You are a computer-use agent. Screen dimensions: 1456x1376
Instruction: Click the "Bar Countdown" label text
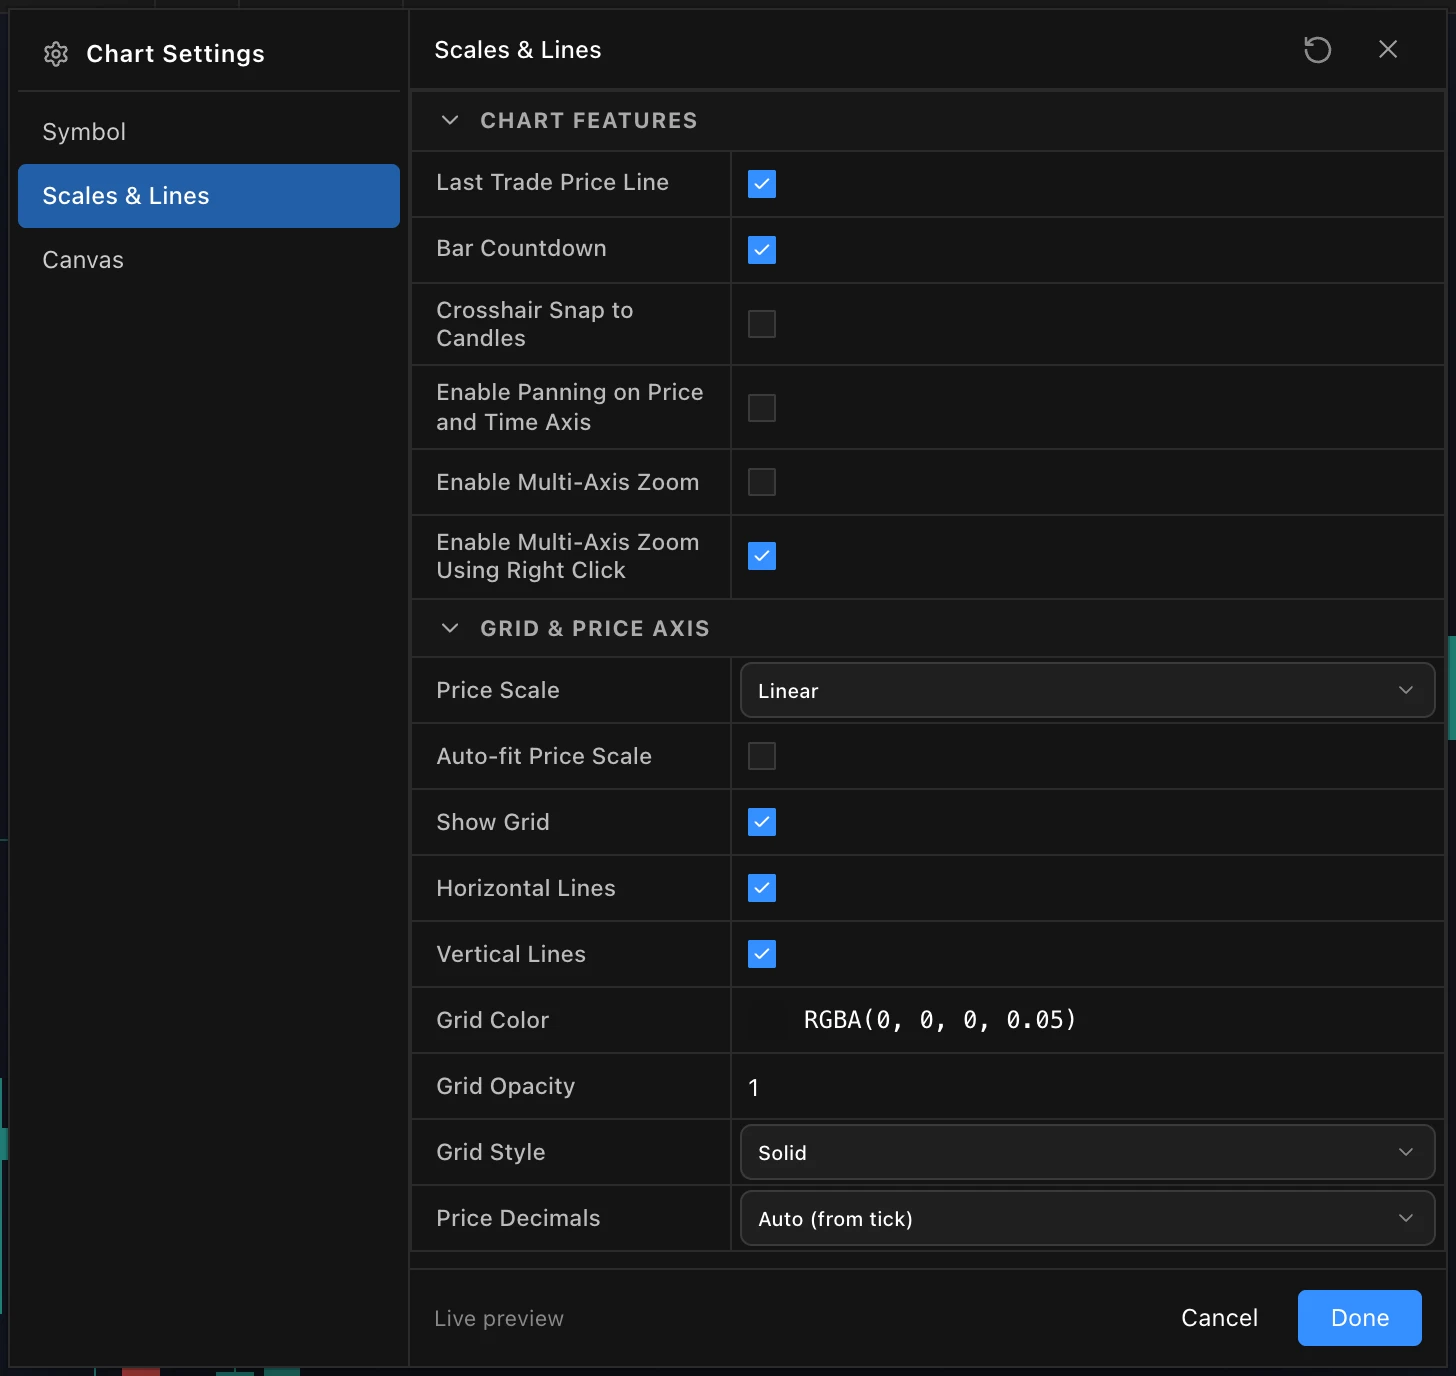[x=521, y=248]
